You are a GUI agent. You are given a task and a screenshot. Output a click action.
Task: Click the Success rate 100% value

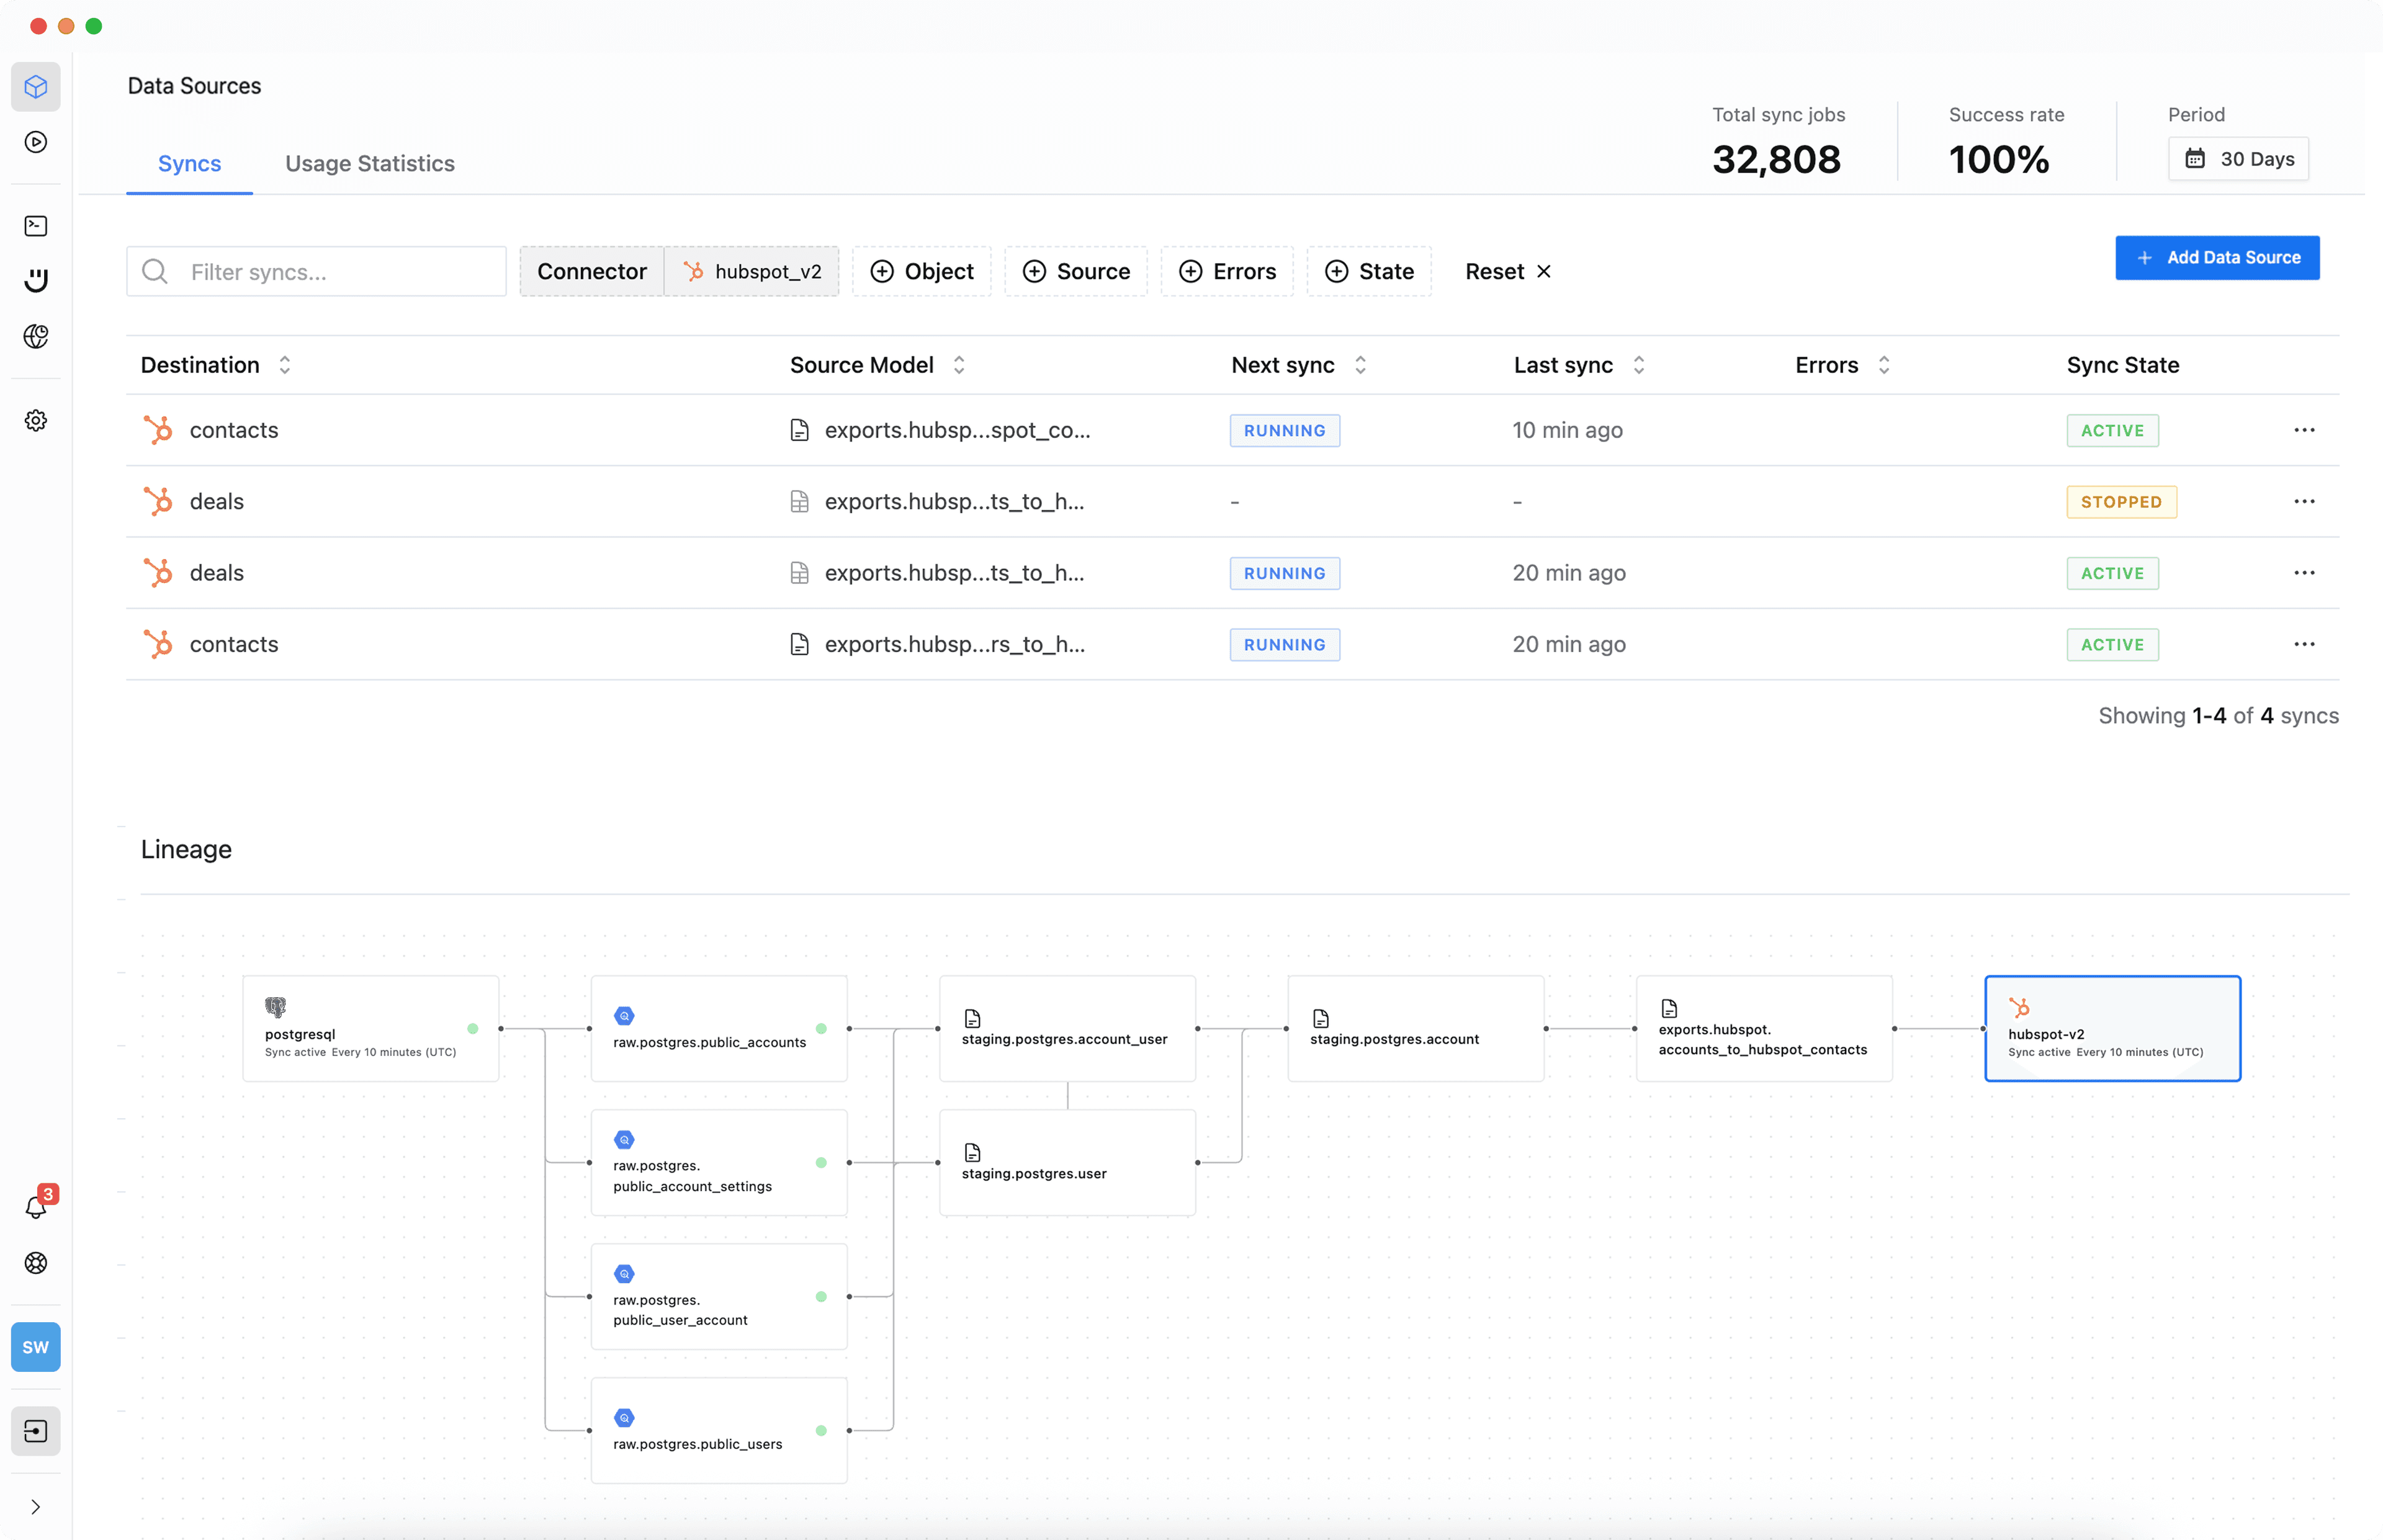(1999, 160)
